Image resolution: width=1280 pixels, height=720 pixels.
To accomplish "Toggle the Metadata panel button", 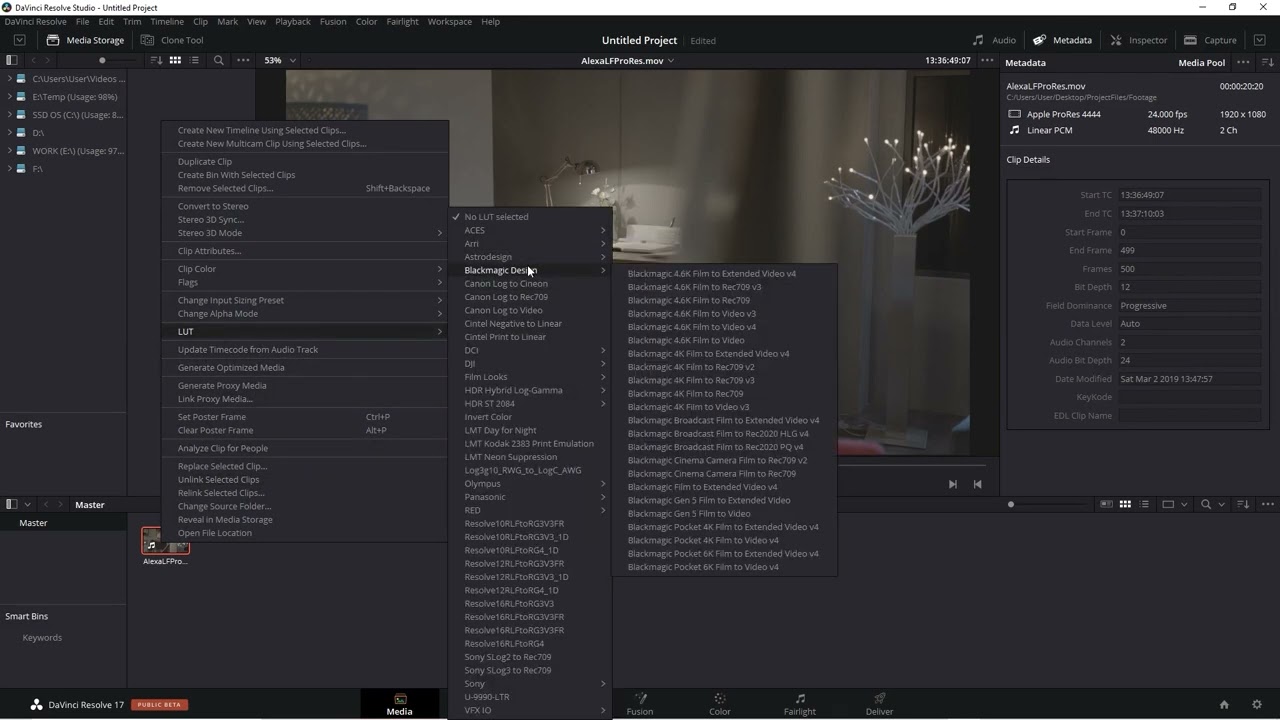I will pyautogui.click(x=1062, y=40).
